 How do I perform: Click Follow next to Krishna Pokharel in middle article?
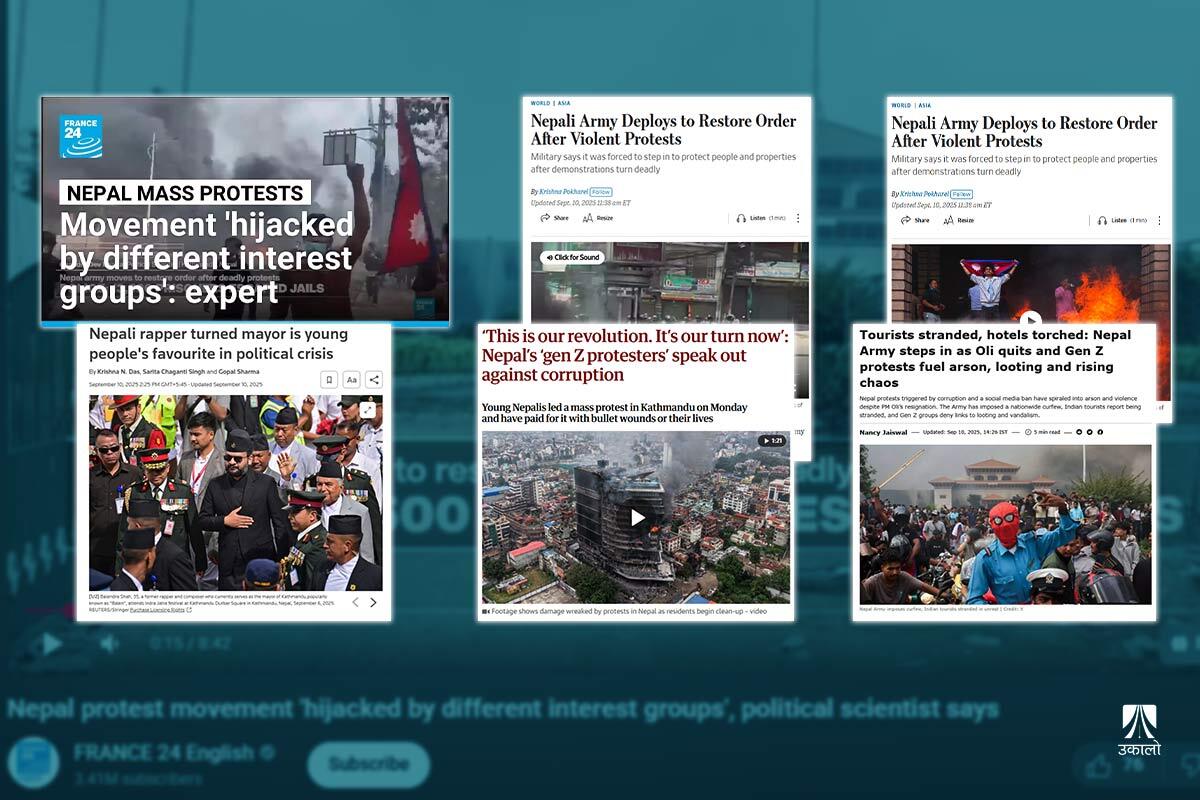tap(601, 192)
